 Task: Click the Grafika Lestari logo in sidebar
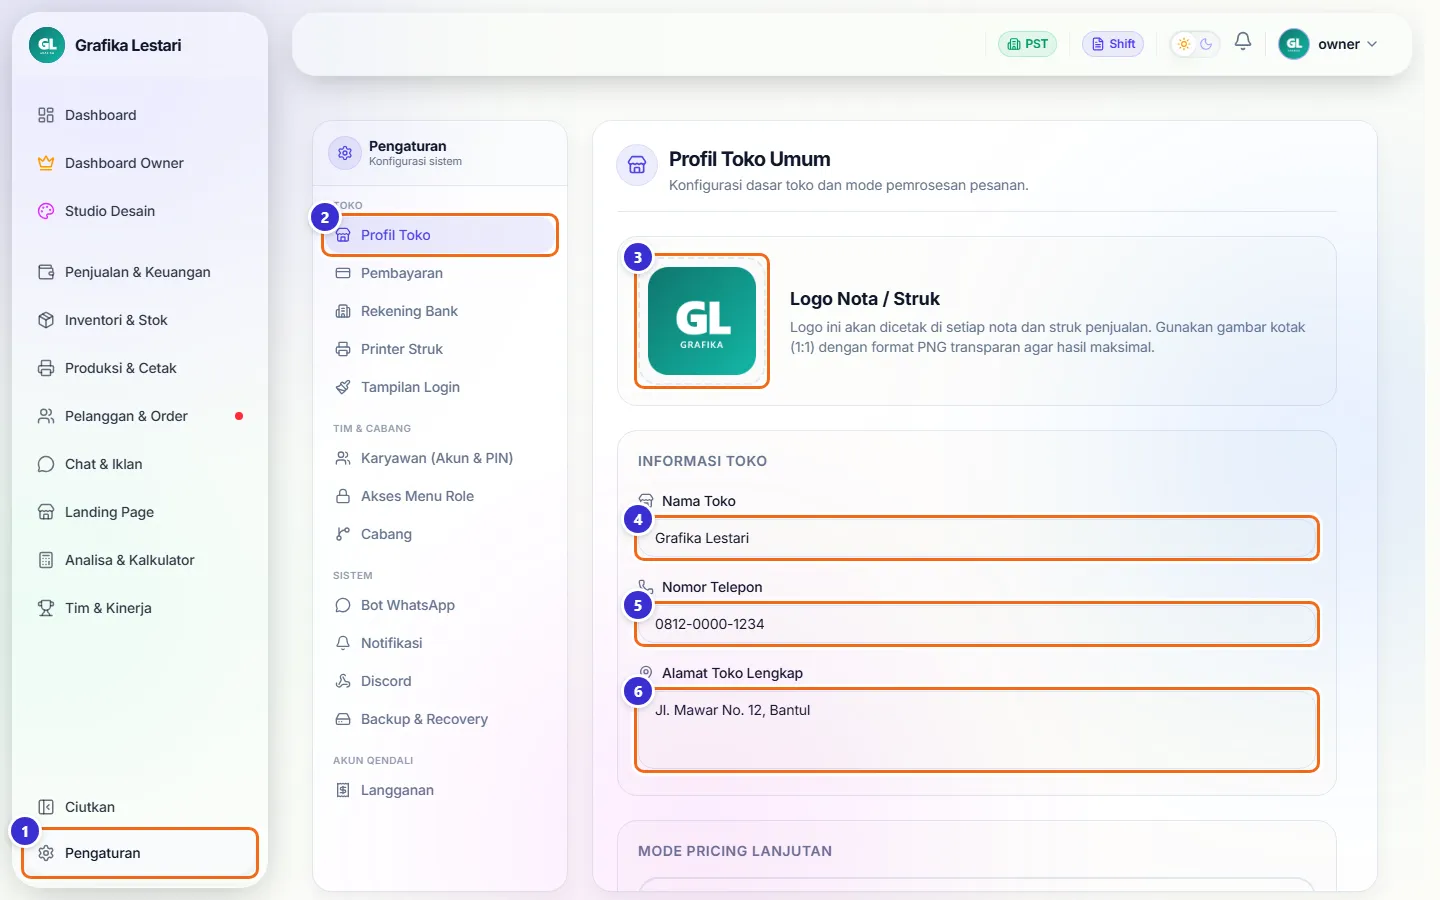(47, 45)
